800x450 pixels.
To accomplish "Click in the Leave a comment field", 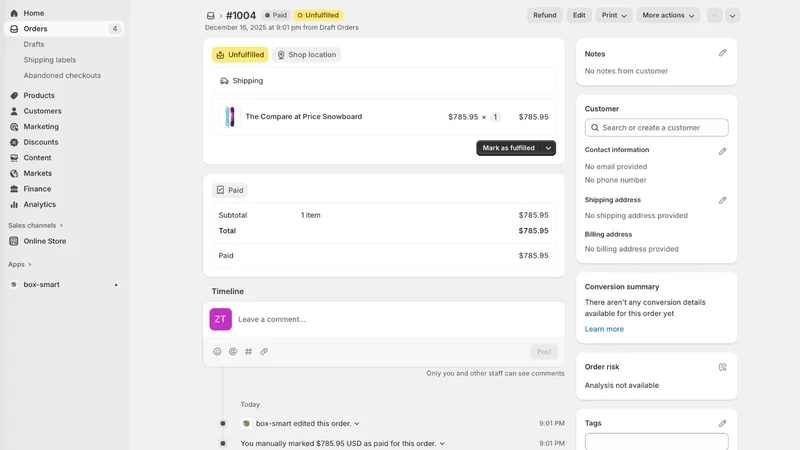I will click(398, 319).
